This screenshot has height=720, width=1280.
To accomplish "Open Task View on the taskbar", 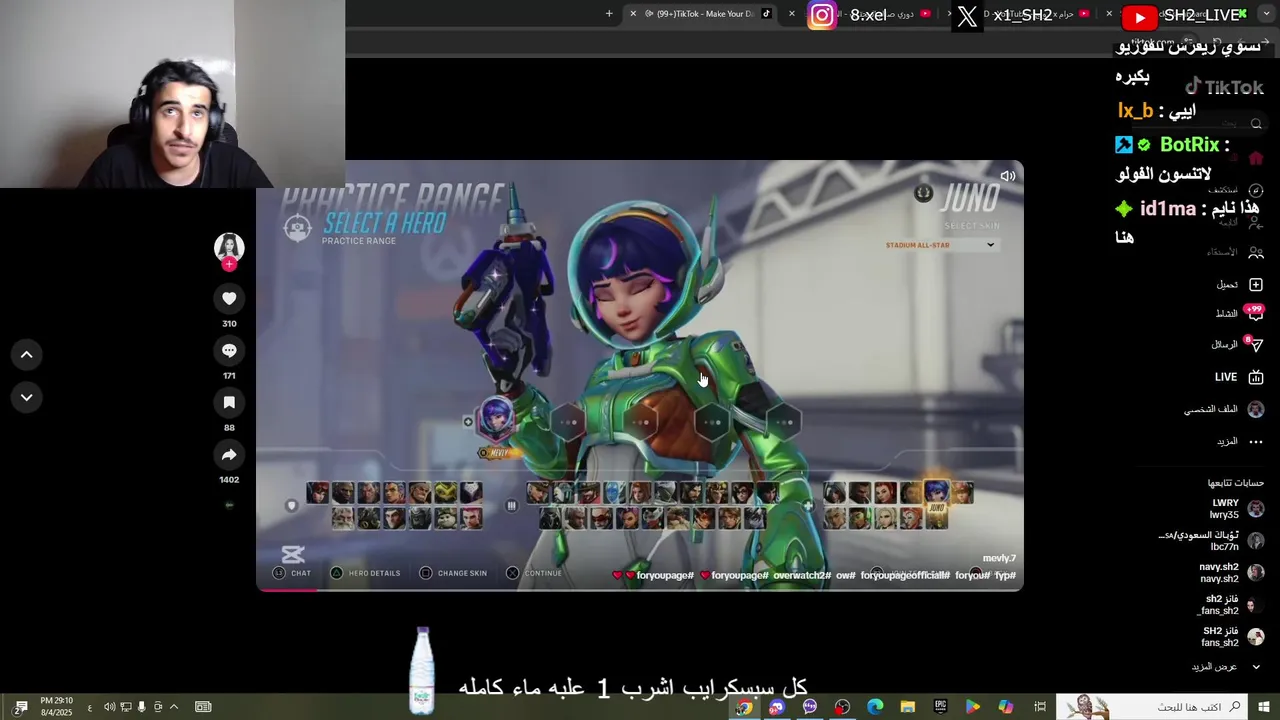I will pos(1040,707).
